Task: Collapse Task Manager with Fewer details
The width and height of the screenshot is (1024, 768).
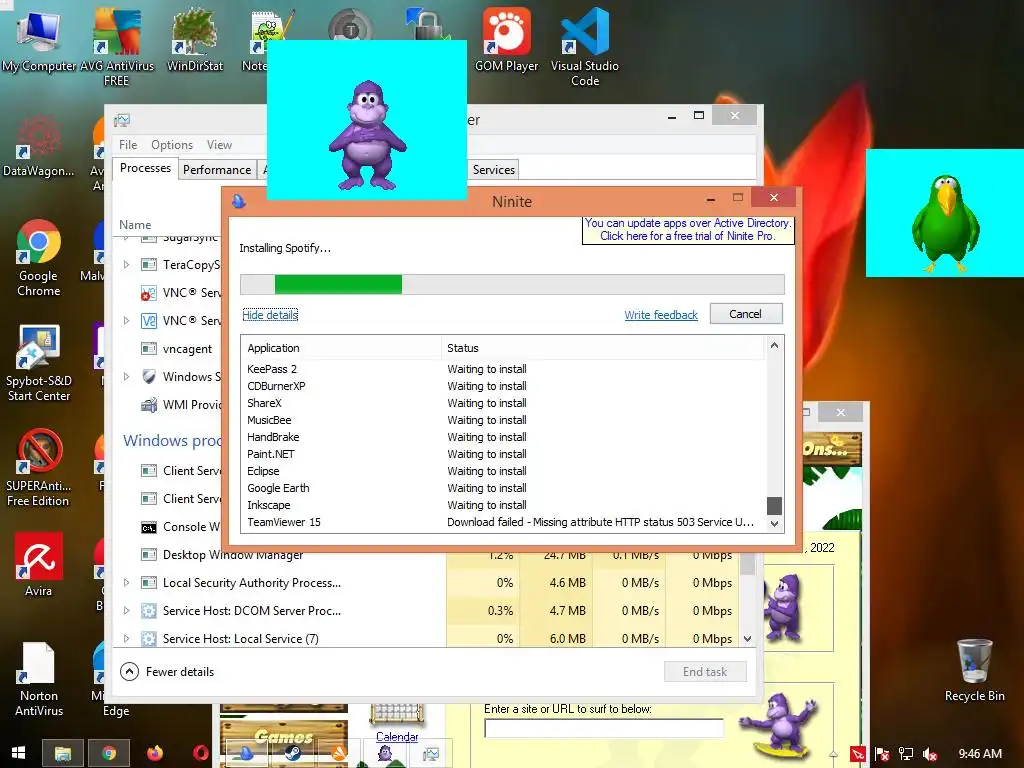Action: pyautogui.click(x=168, y=671)
